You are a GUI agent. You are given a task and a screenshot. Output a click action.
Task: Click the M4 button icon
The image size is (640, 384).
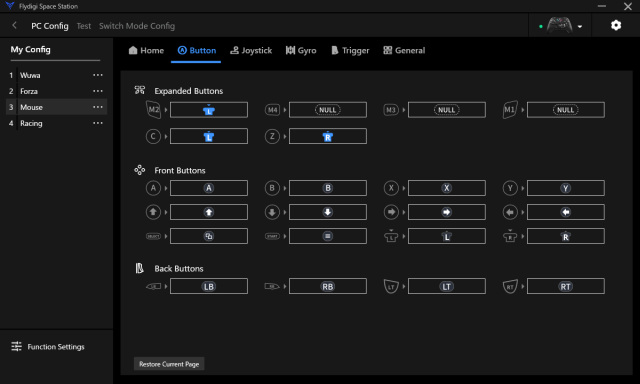pos(273,110)
